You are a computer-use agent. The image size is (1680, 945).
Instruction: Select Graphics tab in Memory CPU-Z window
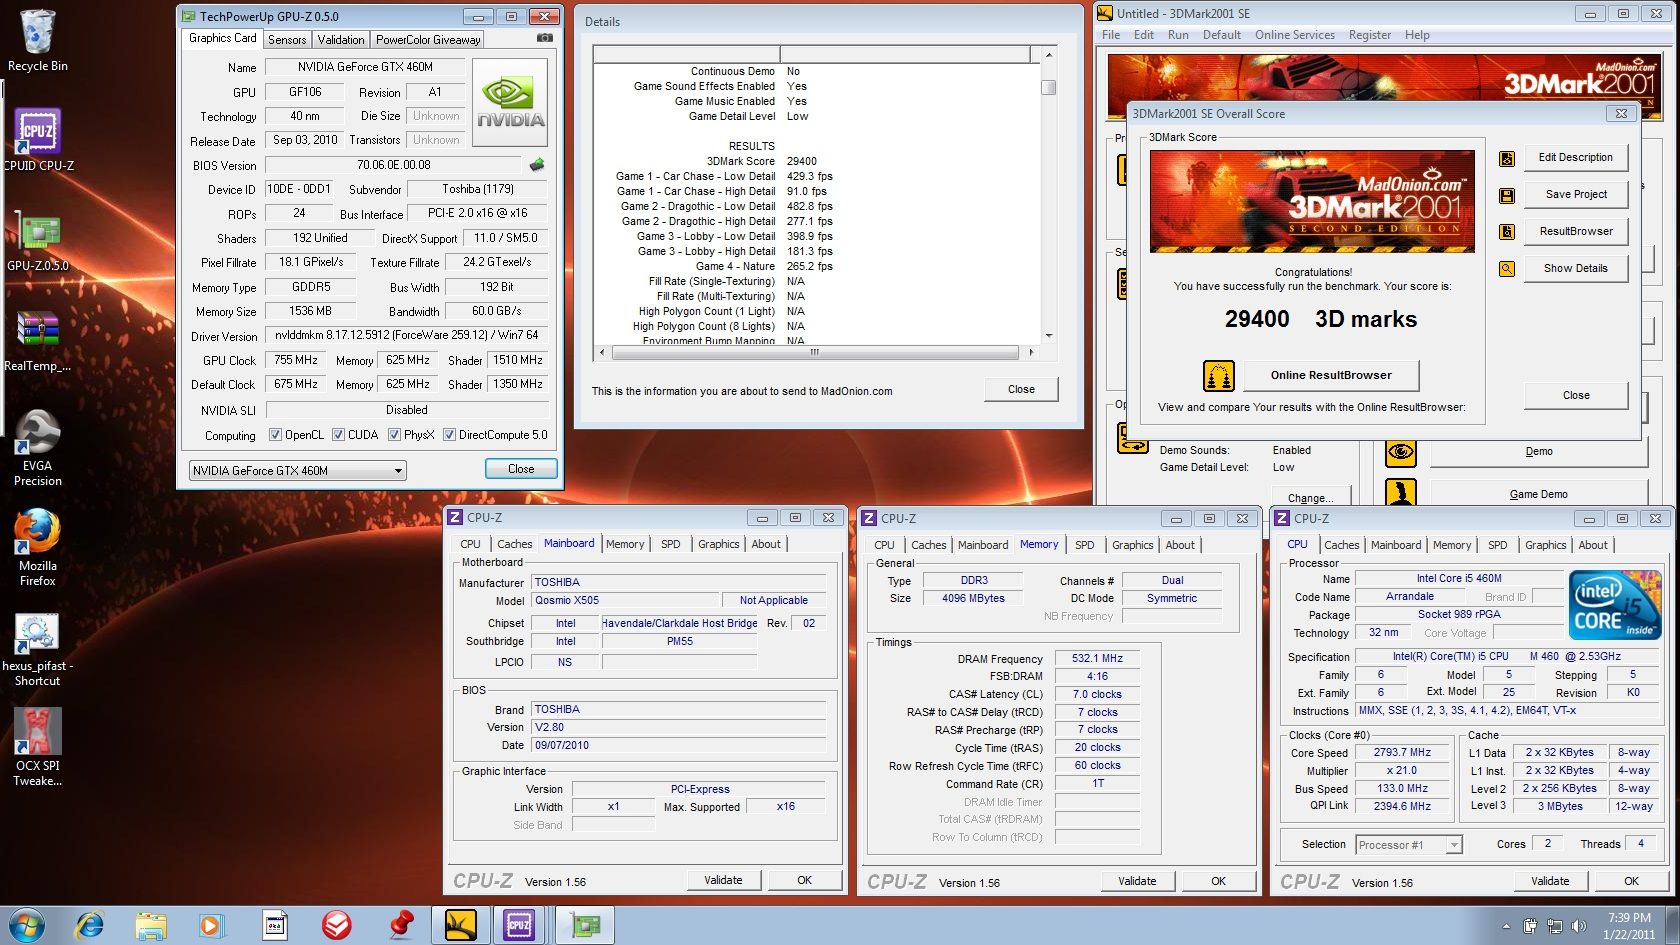(1132, 545)
